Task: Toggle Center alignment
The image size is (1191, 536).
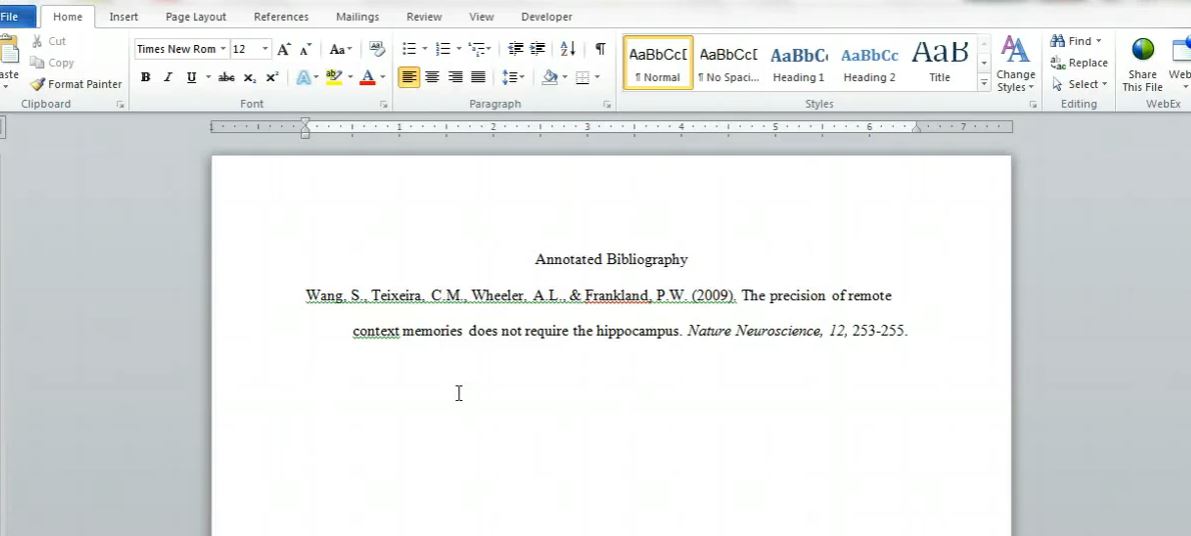Action: 432,77
